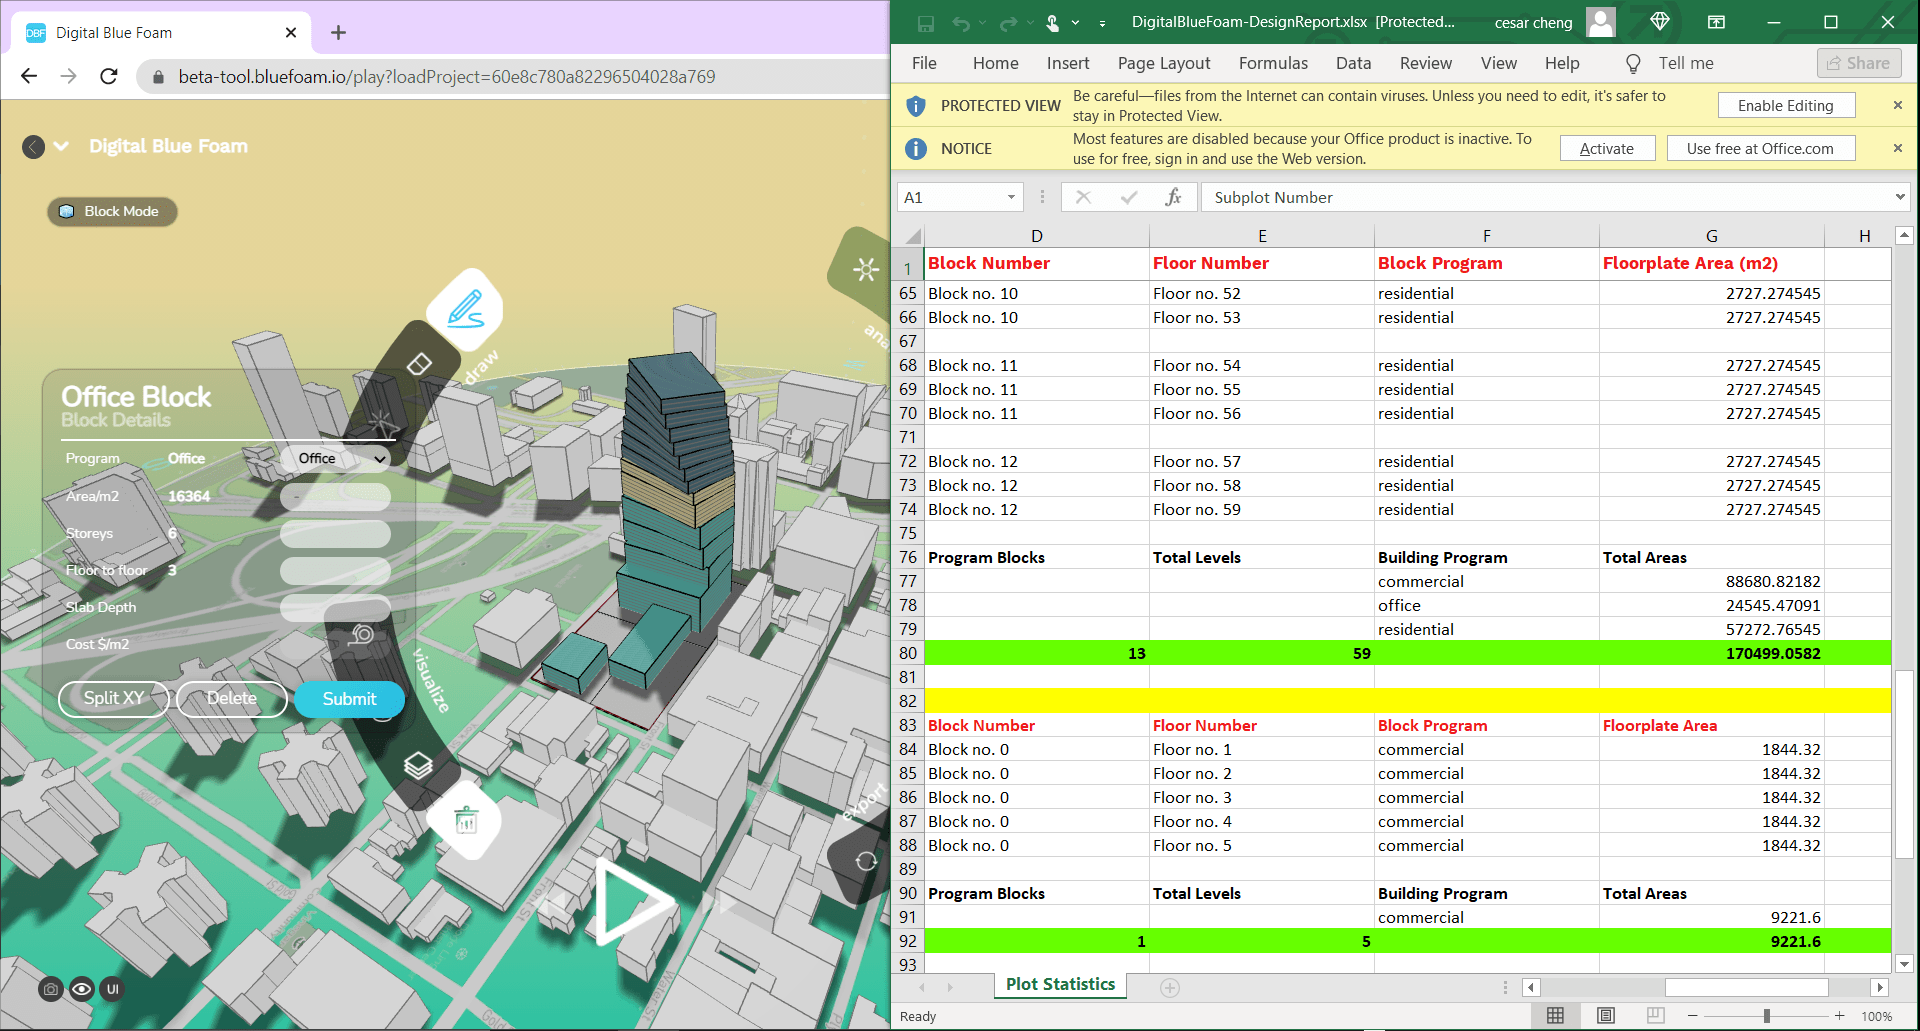
Task: Click the eraser icon below the draw tool
Action: tap(420, 364)
